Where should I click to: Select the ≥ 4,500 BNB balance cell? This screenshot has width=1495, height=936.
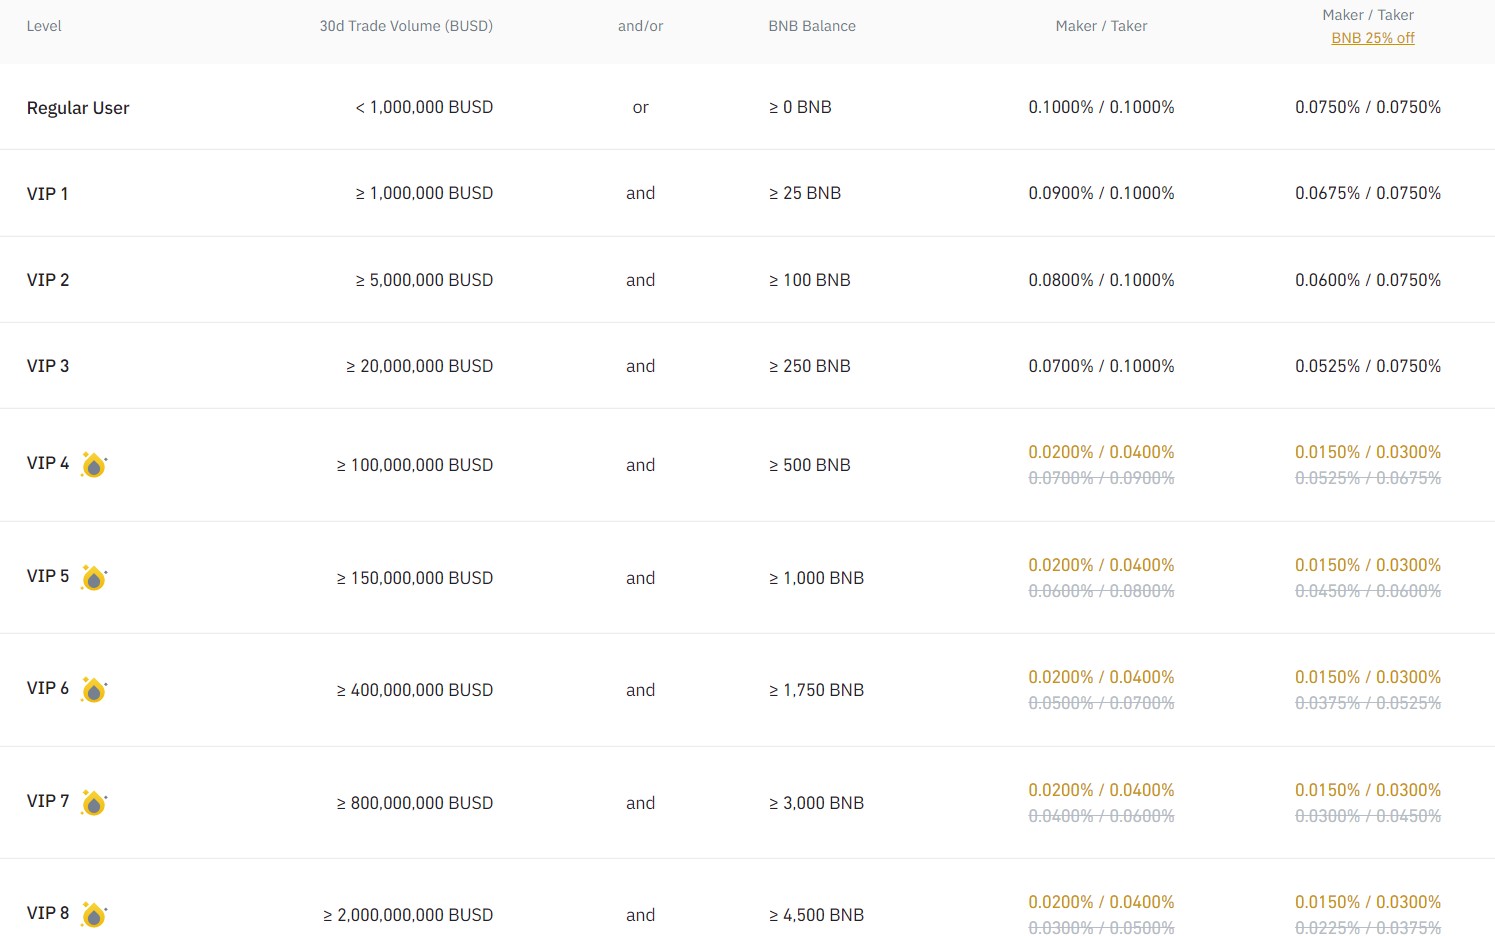click(x=816, y=915)
